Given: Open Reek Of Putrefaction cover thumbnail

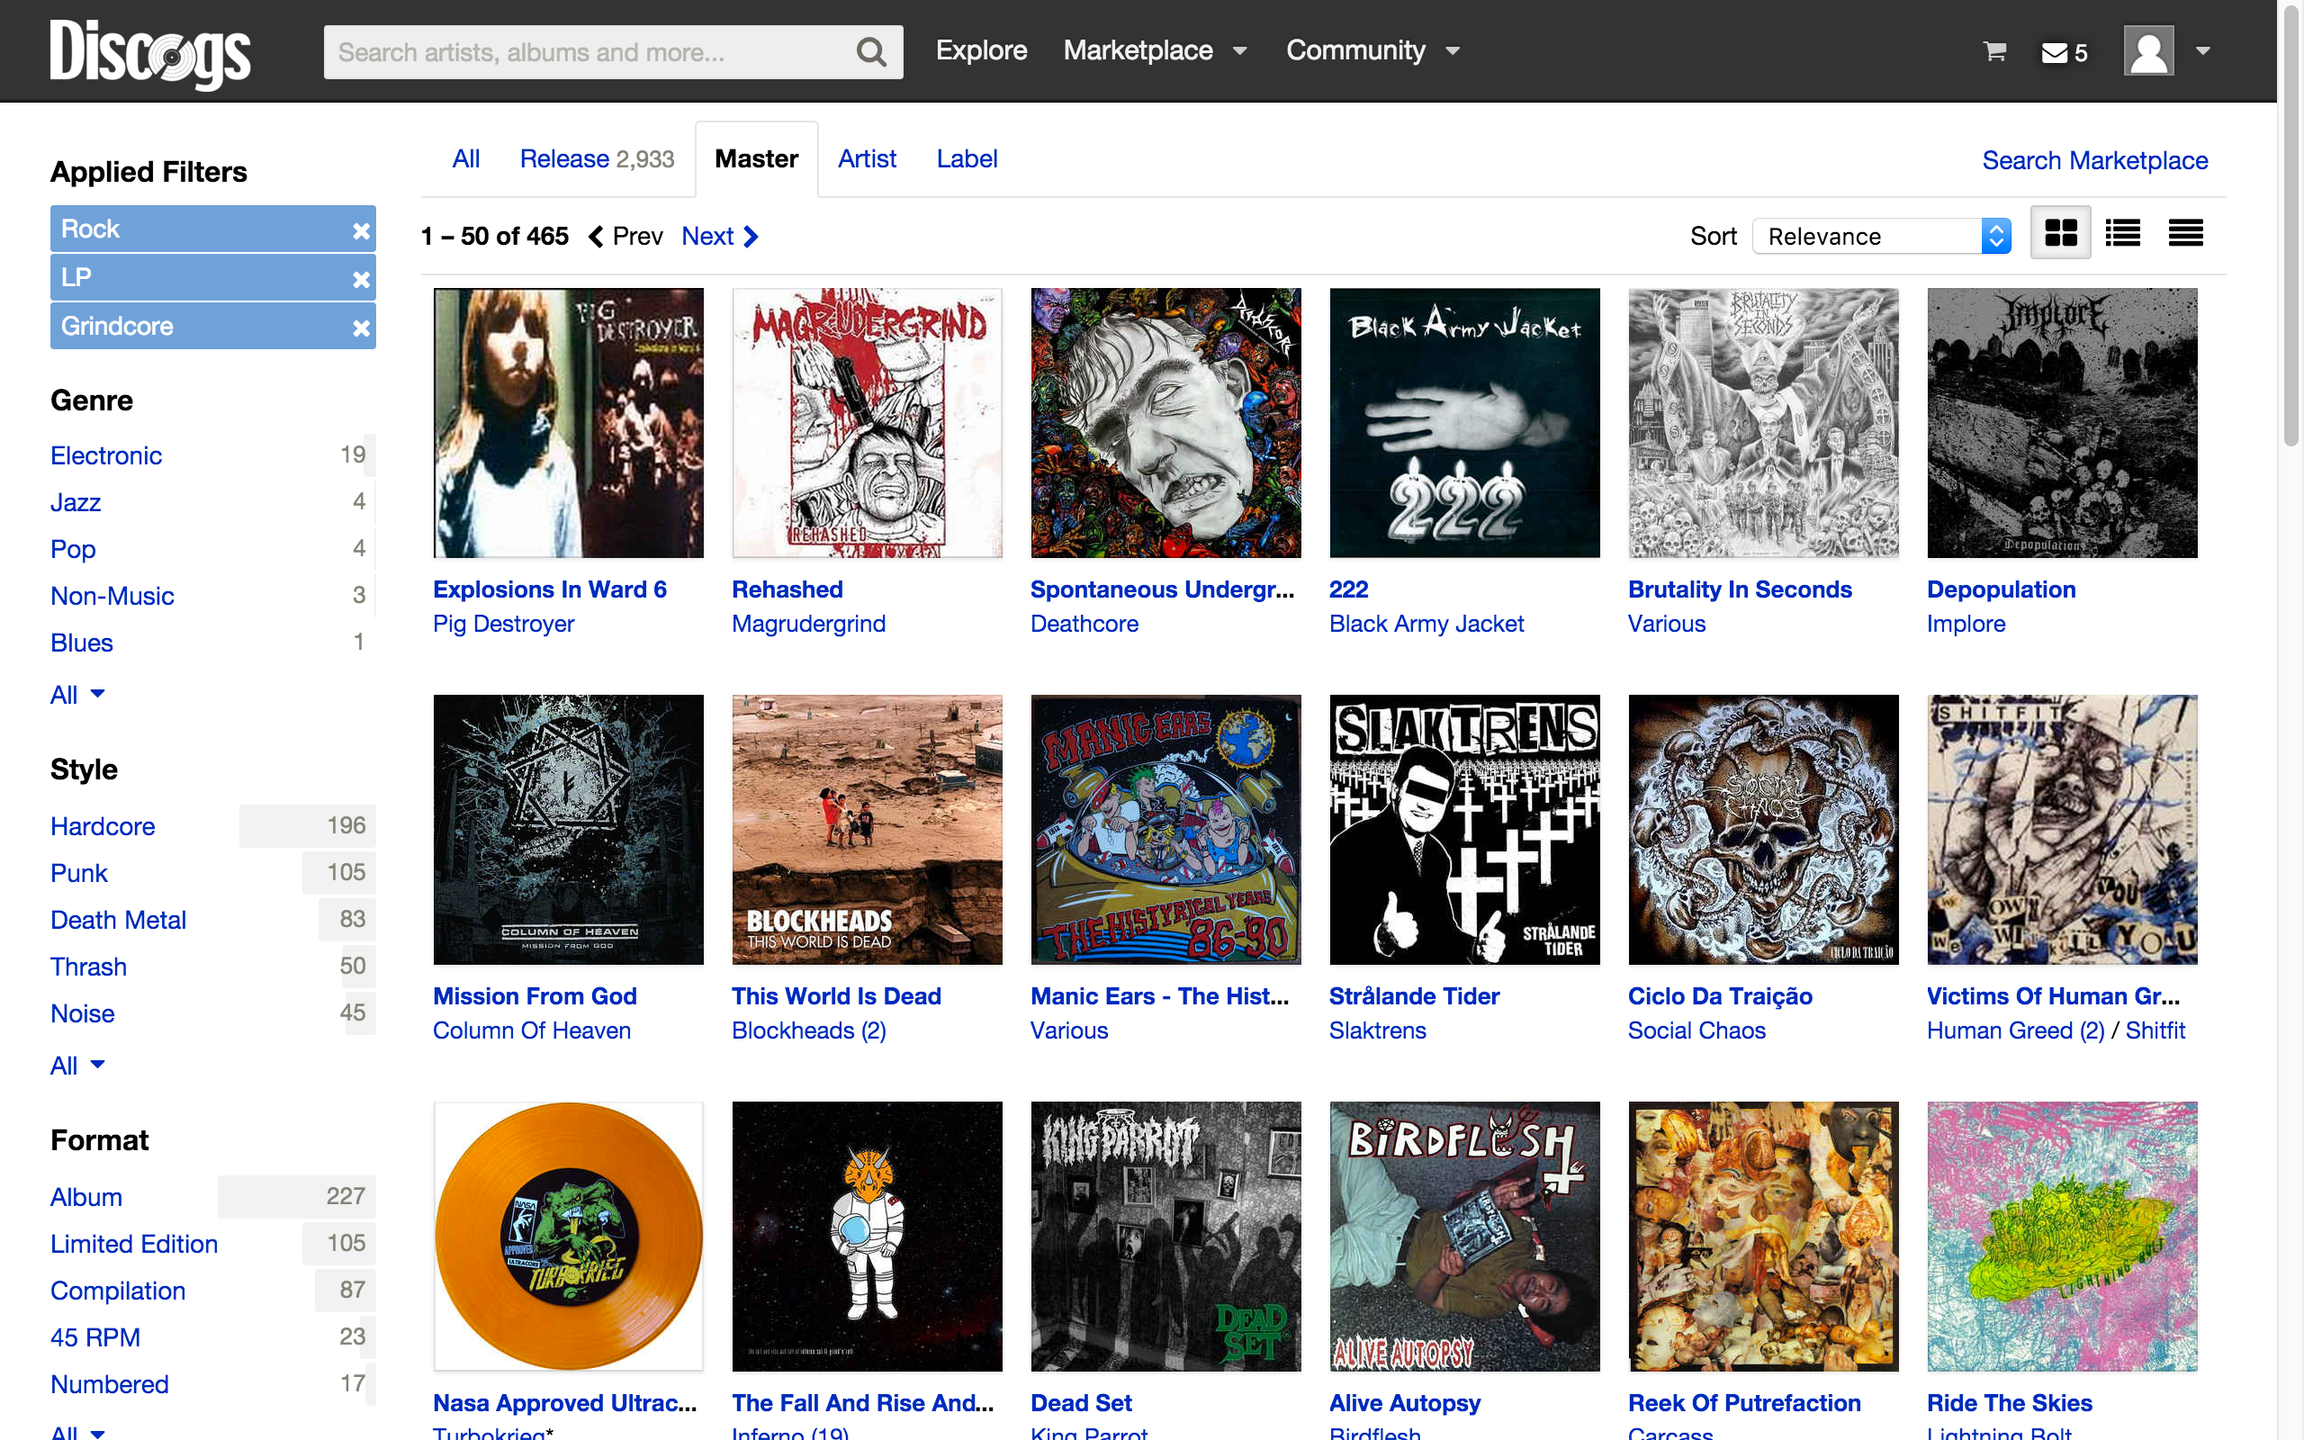Looking at the screenshot, I should click(x=1763, y=1237).
